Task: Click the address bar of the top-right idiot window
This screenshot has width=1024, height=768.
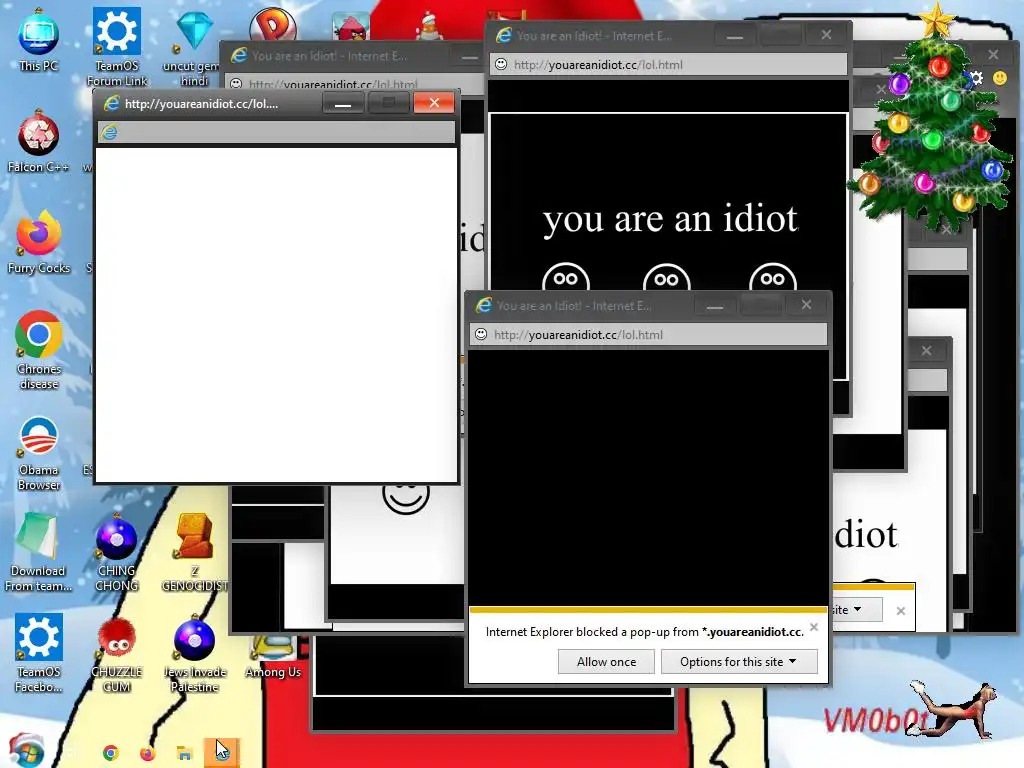Action: coord(669,64)
